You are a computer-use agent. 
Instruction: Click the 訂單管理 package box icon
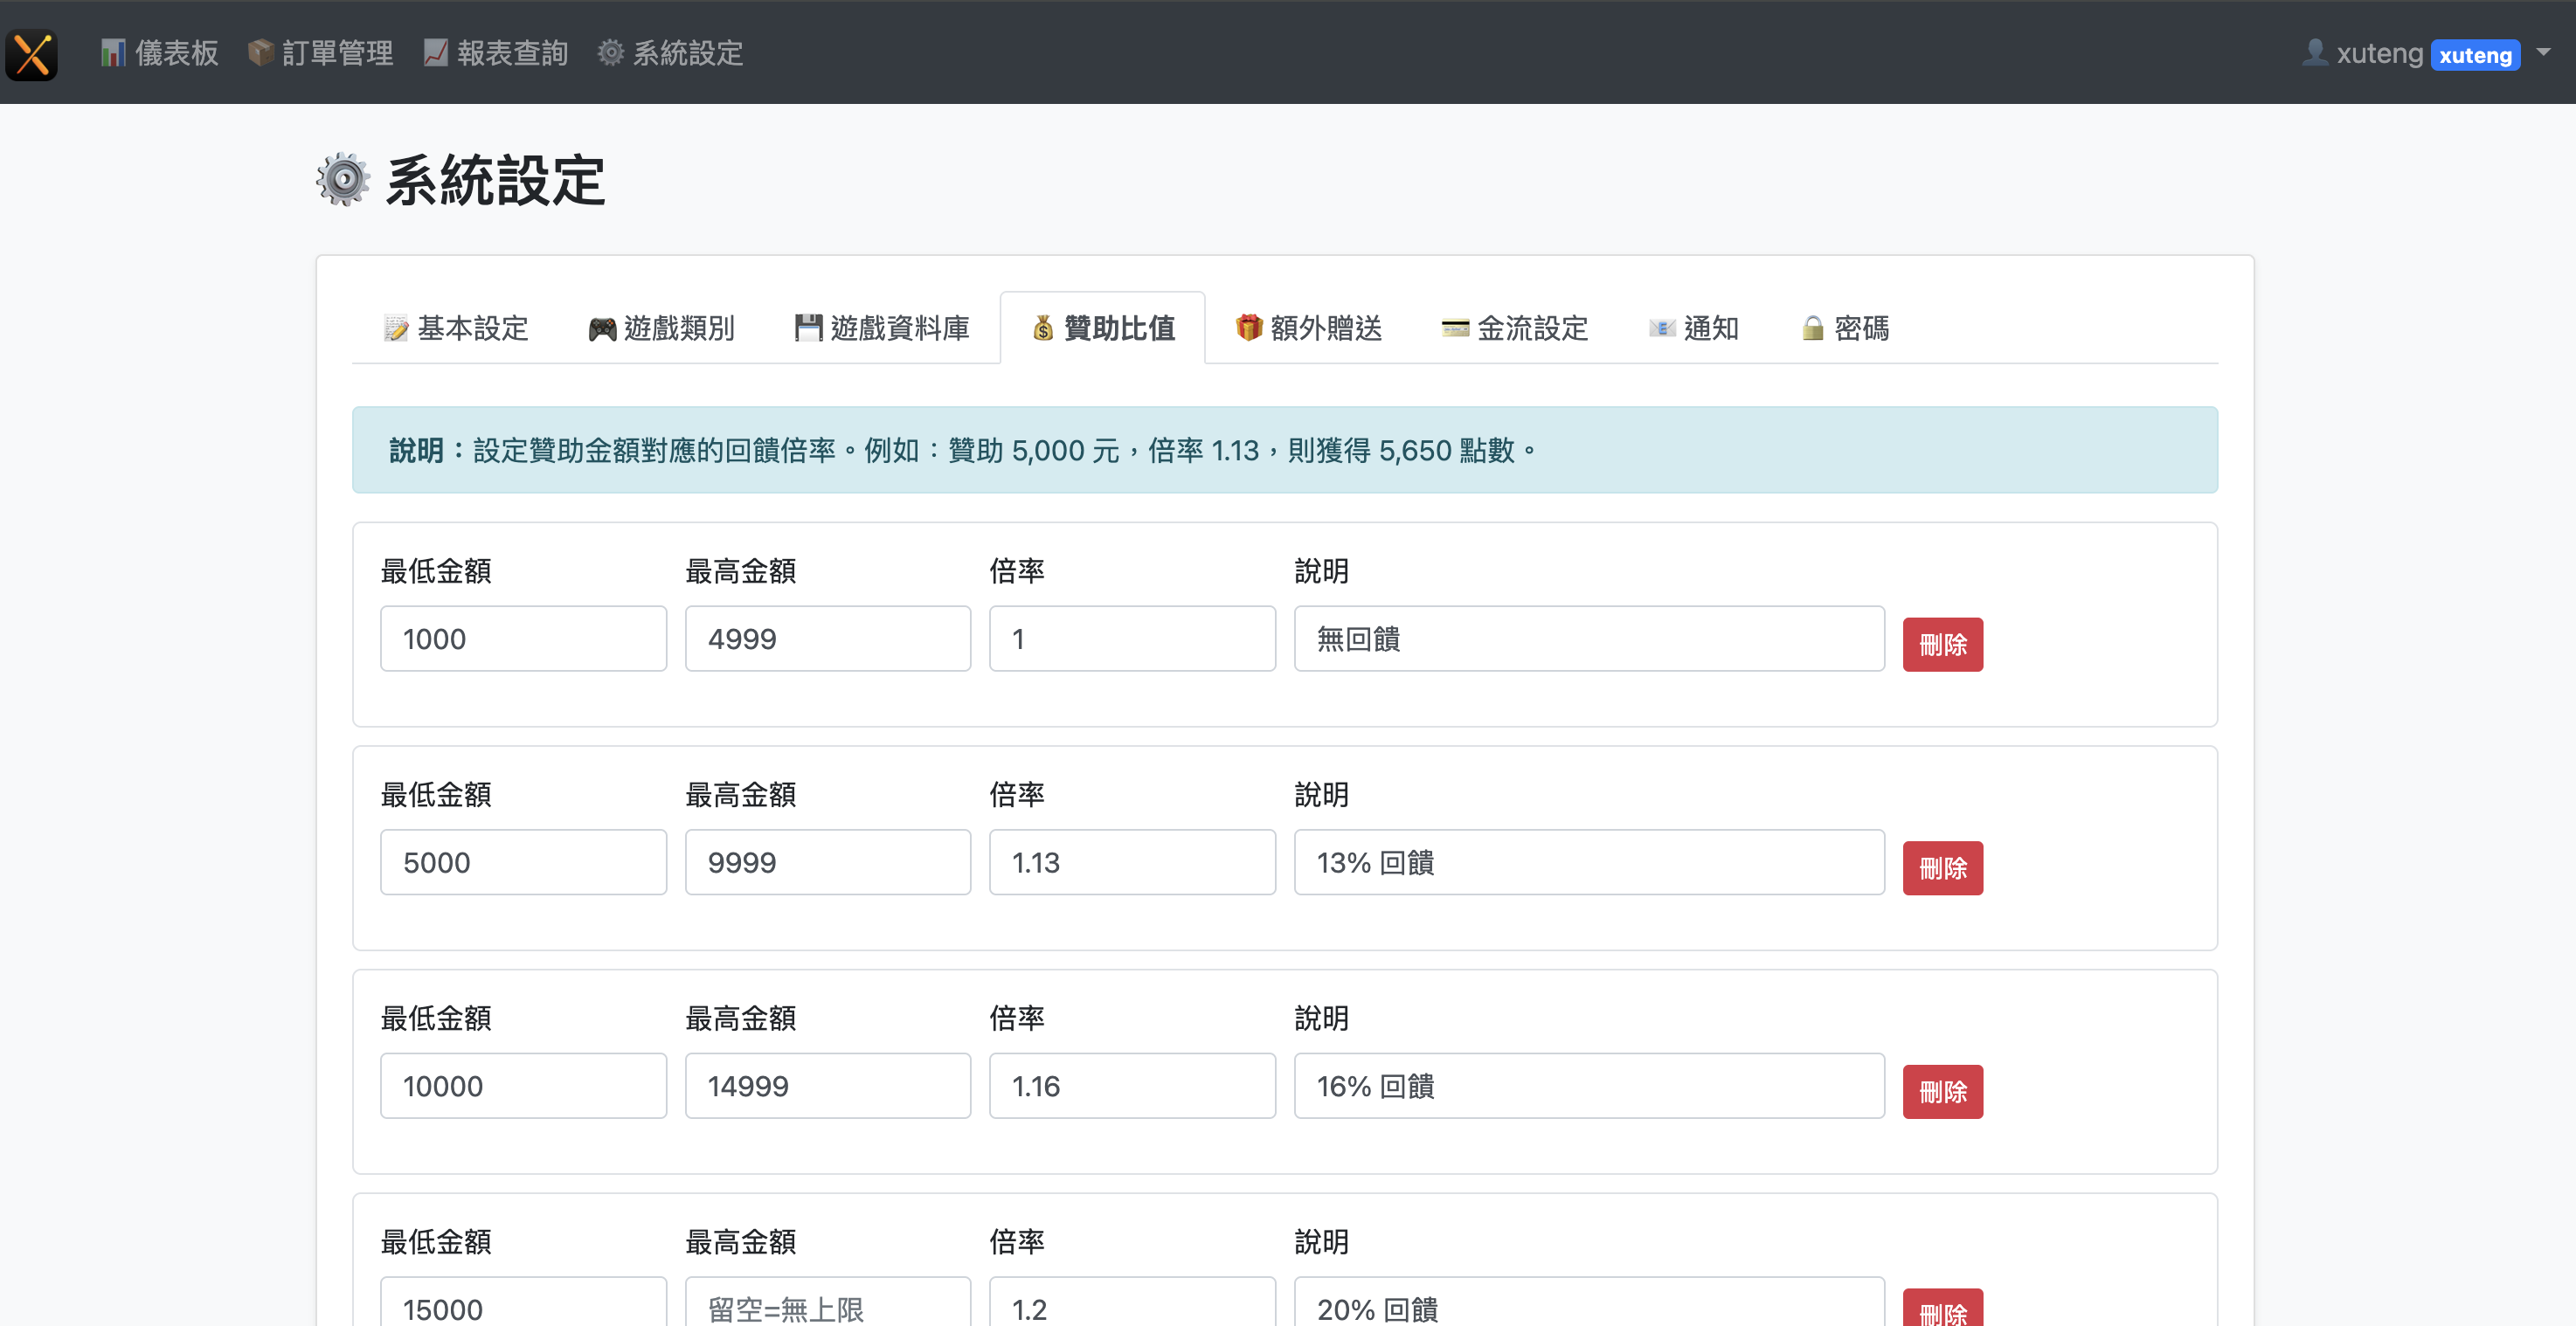tap(260, 53)
